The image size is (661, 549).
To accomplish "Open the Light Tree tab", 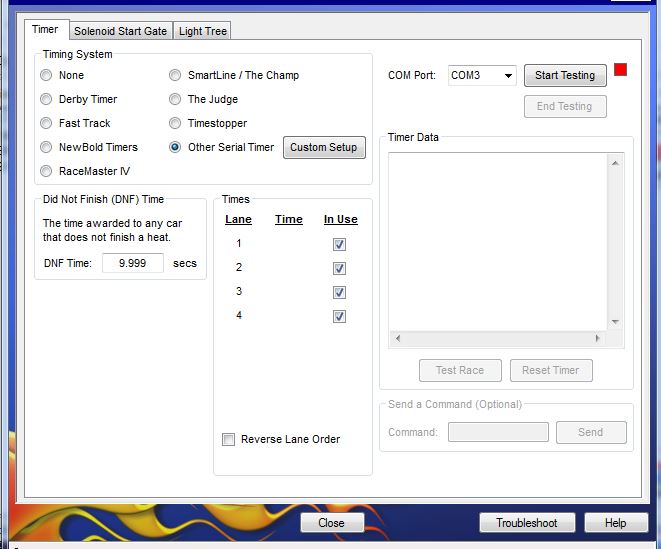I will click(x=203, y=31).
